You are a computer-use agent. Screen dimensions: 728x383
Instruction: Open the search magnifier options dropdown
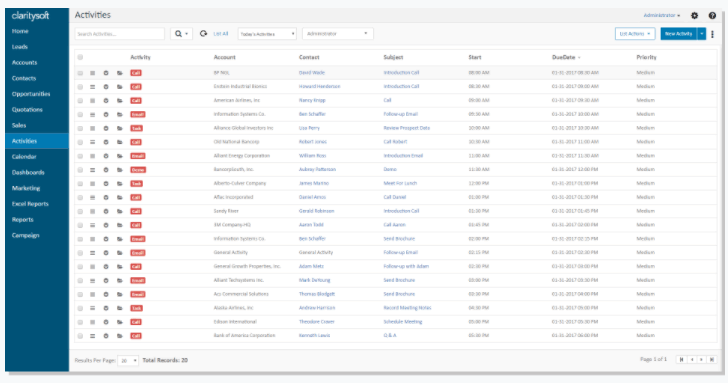coord(182,34)
